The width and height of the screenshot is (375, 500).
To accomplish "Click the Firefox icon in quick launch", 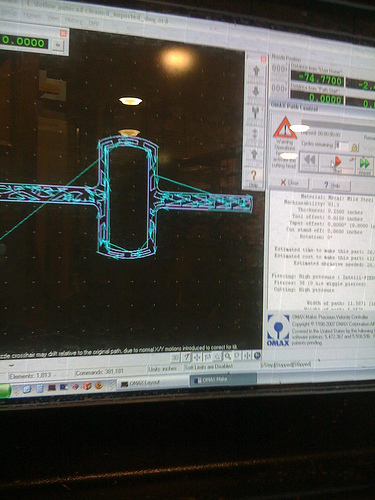I will point(99,386).
